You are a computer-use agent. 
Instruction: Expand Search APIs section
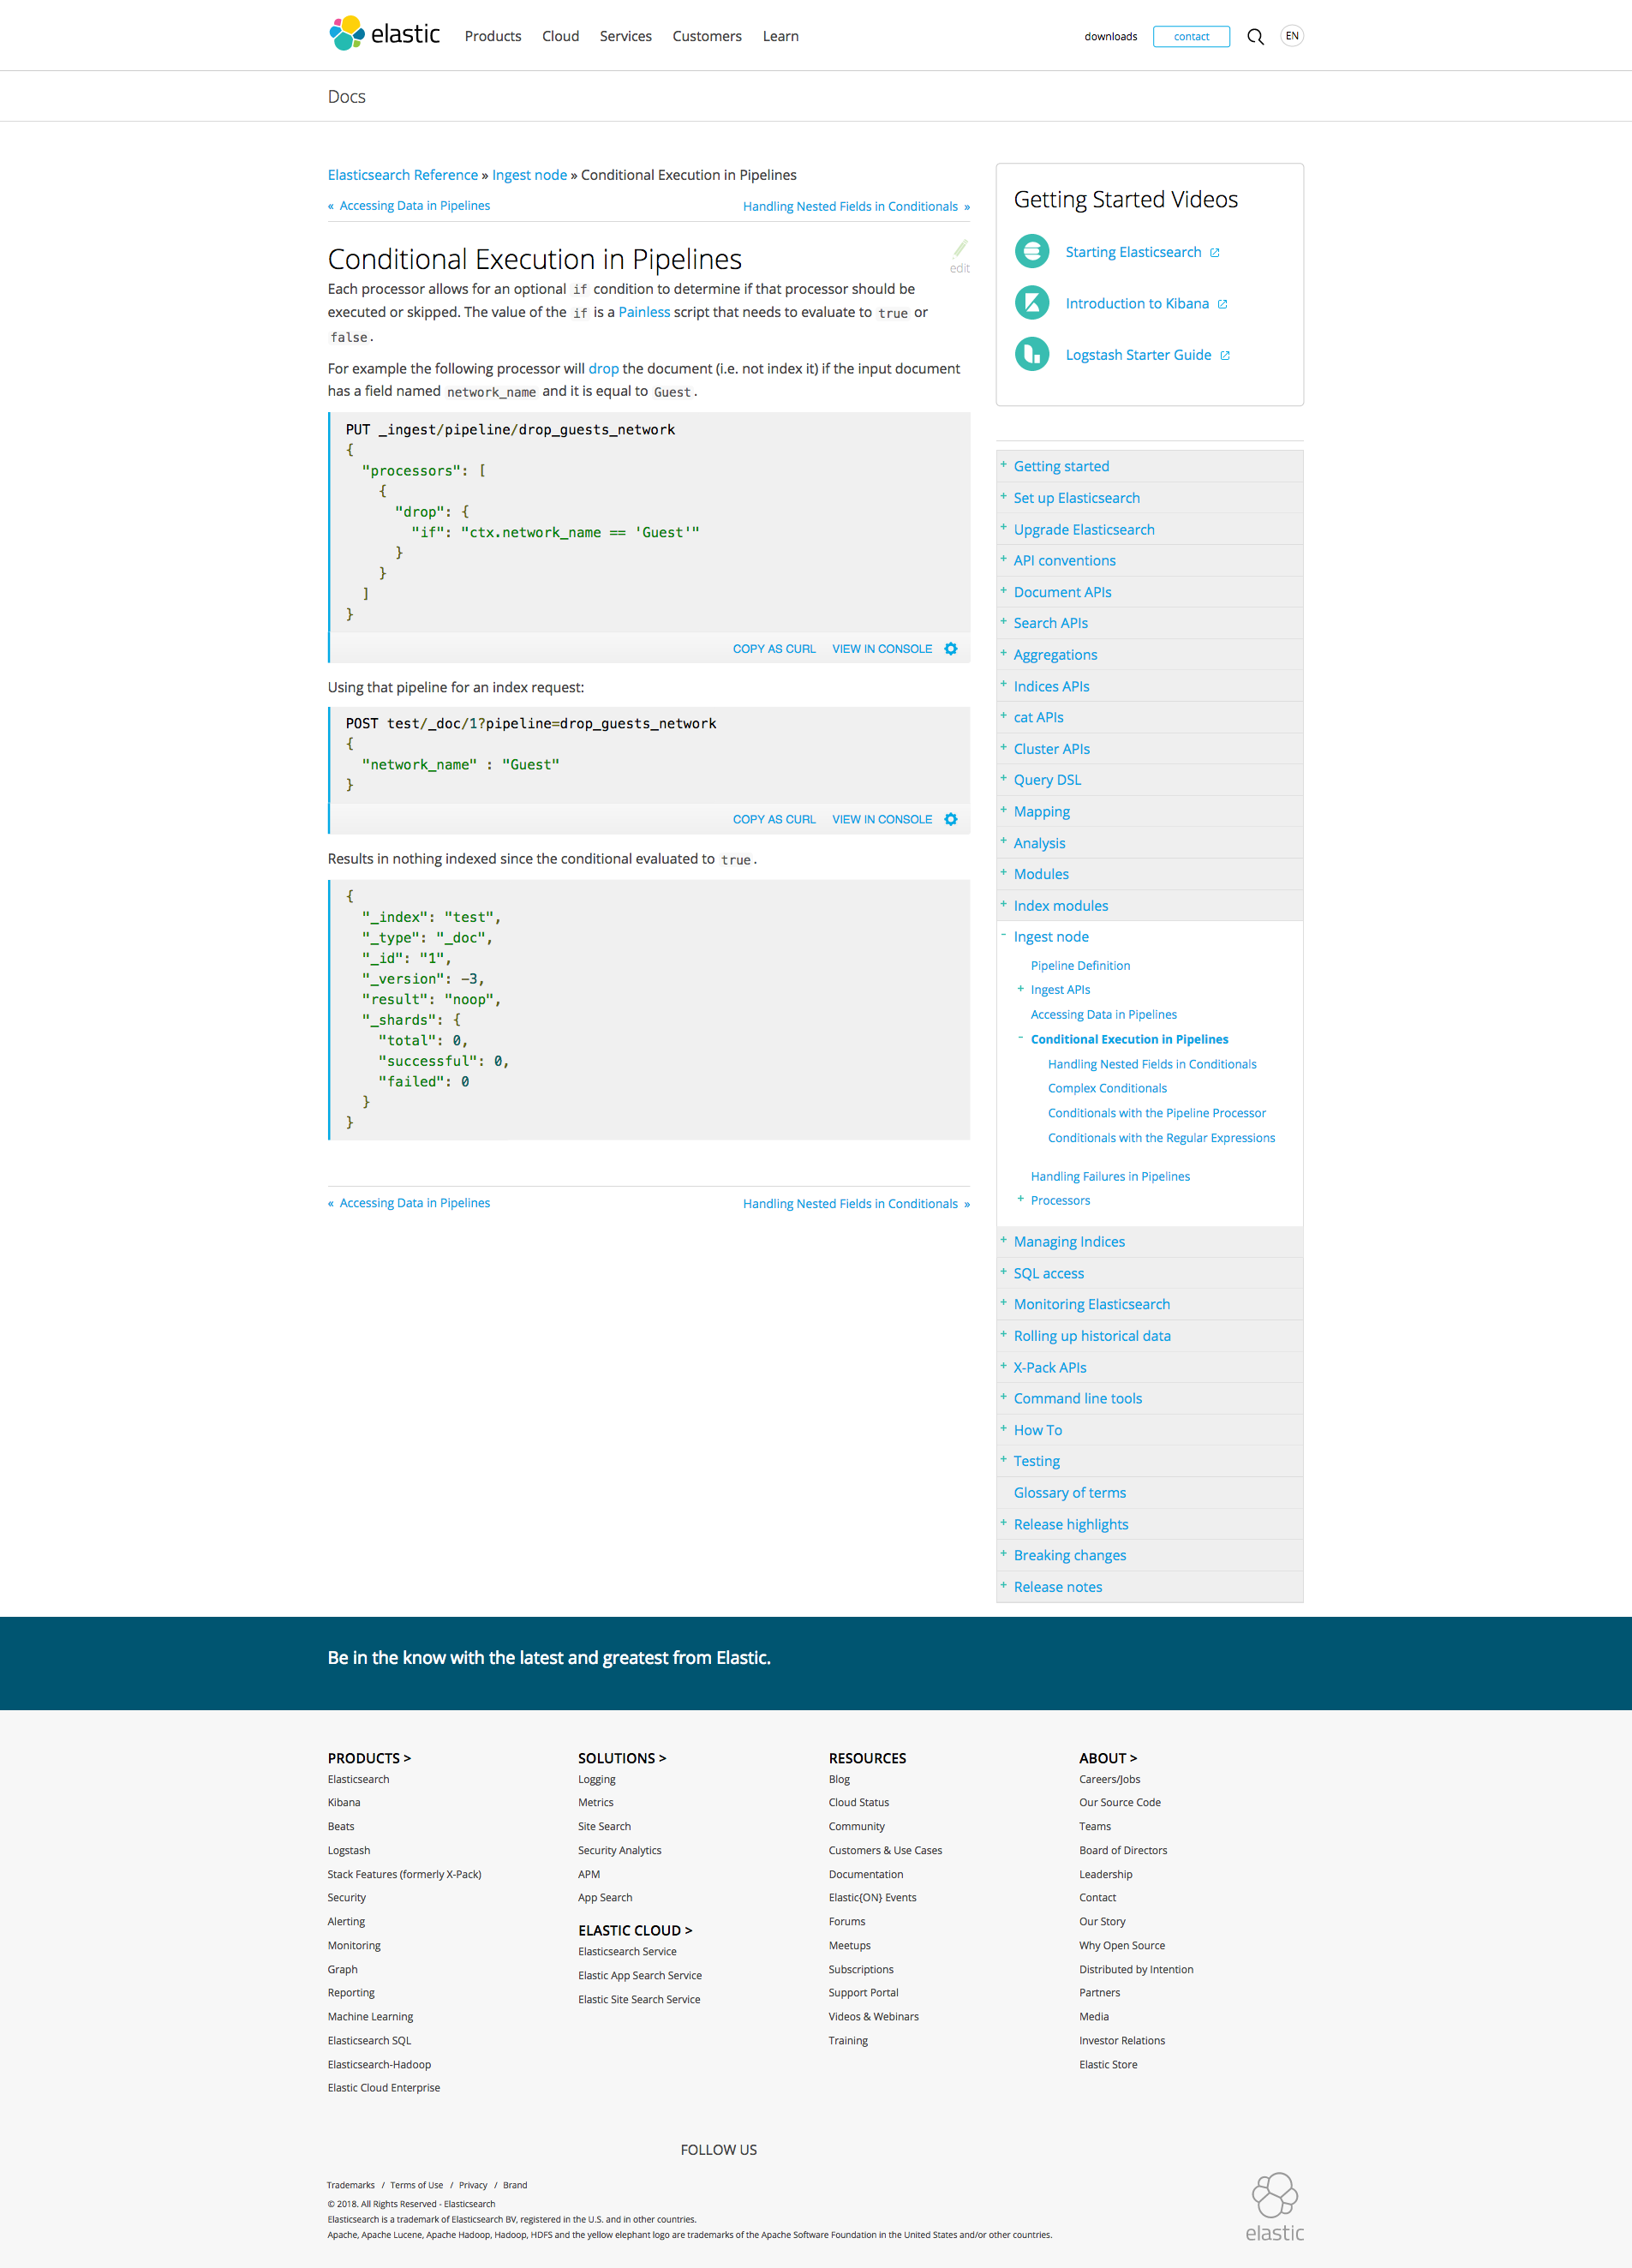1003,622
